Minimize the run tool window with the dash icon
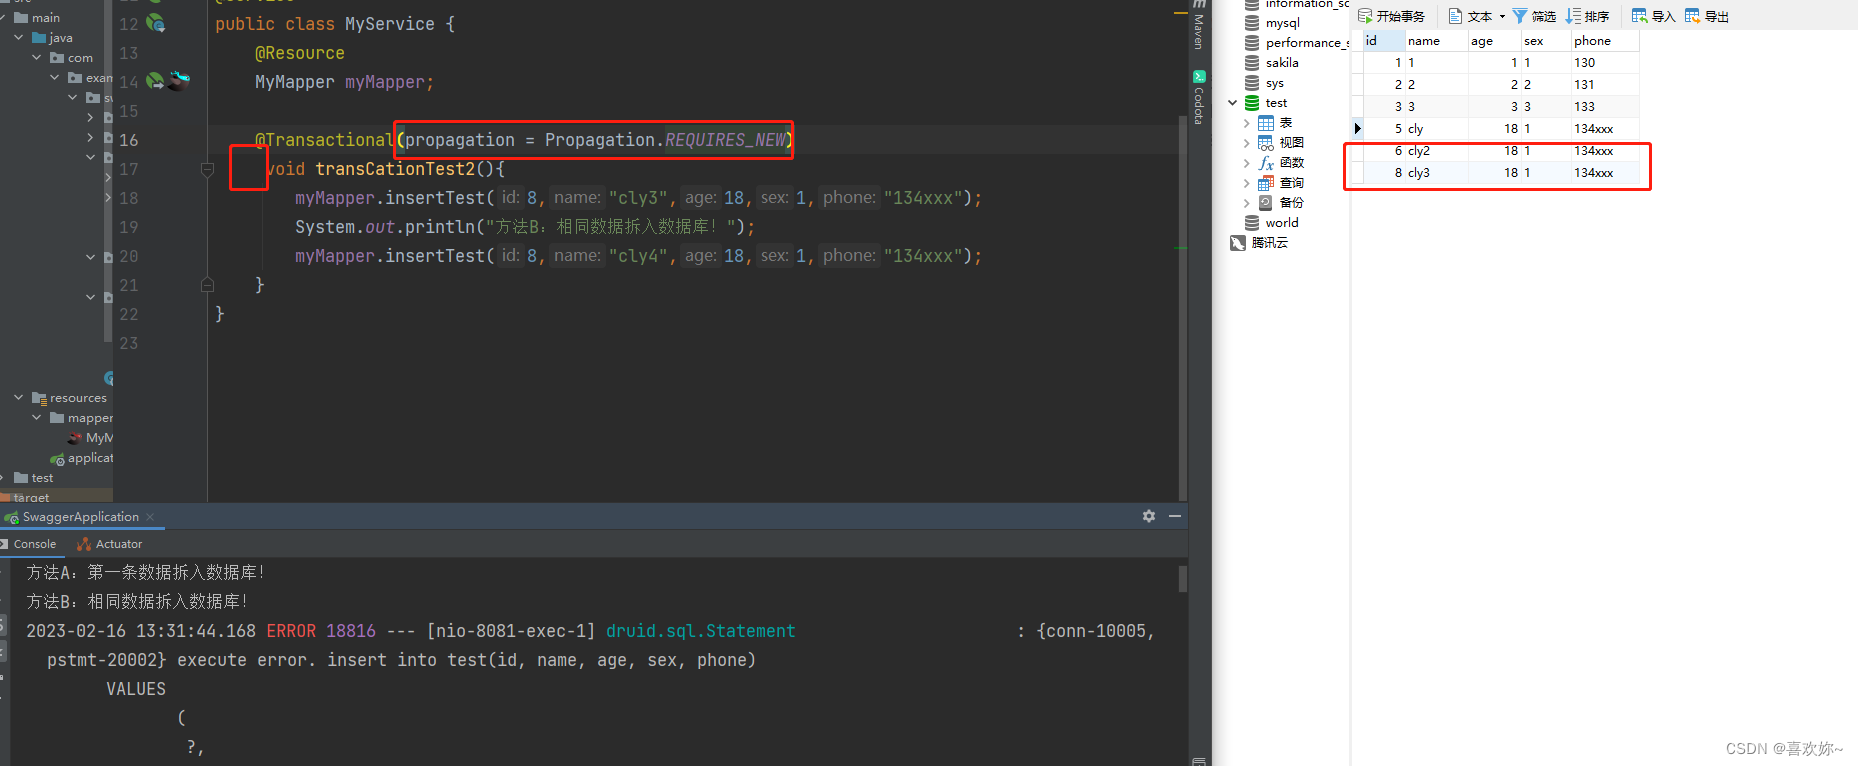Viewport: 1858px width, 766px height. (1175, 516)
